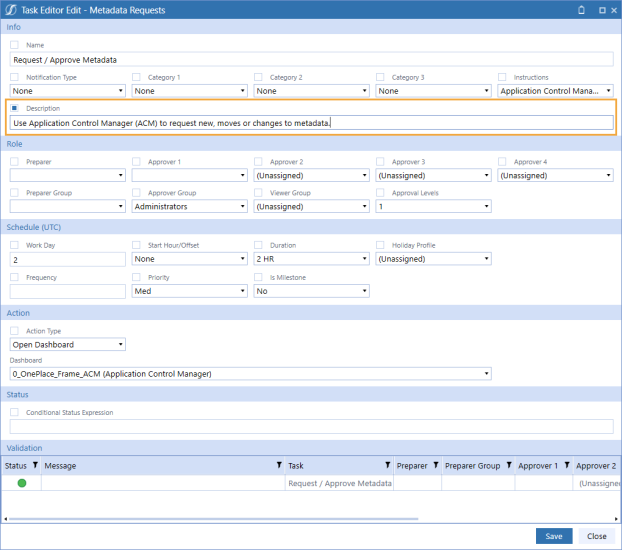Open the Approver 2 dropdown
Image resolution: width=622 pixels, height=550 pixels.
tap(311, 175)
